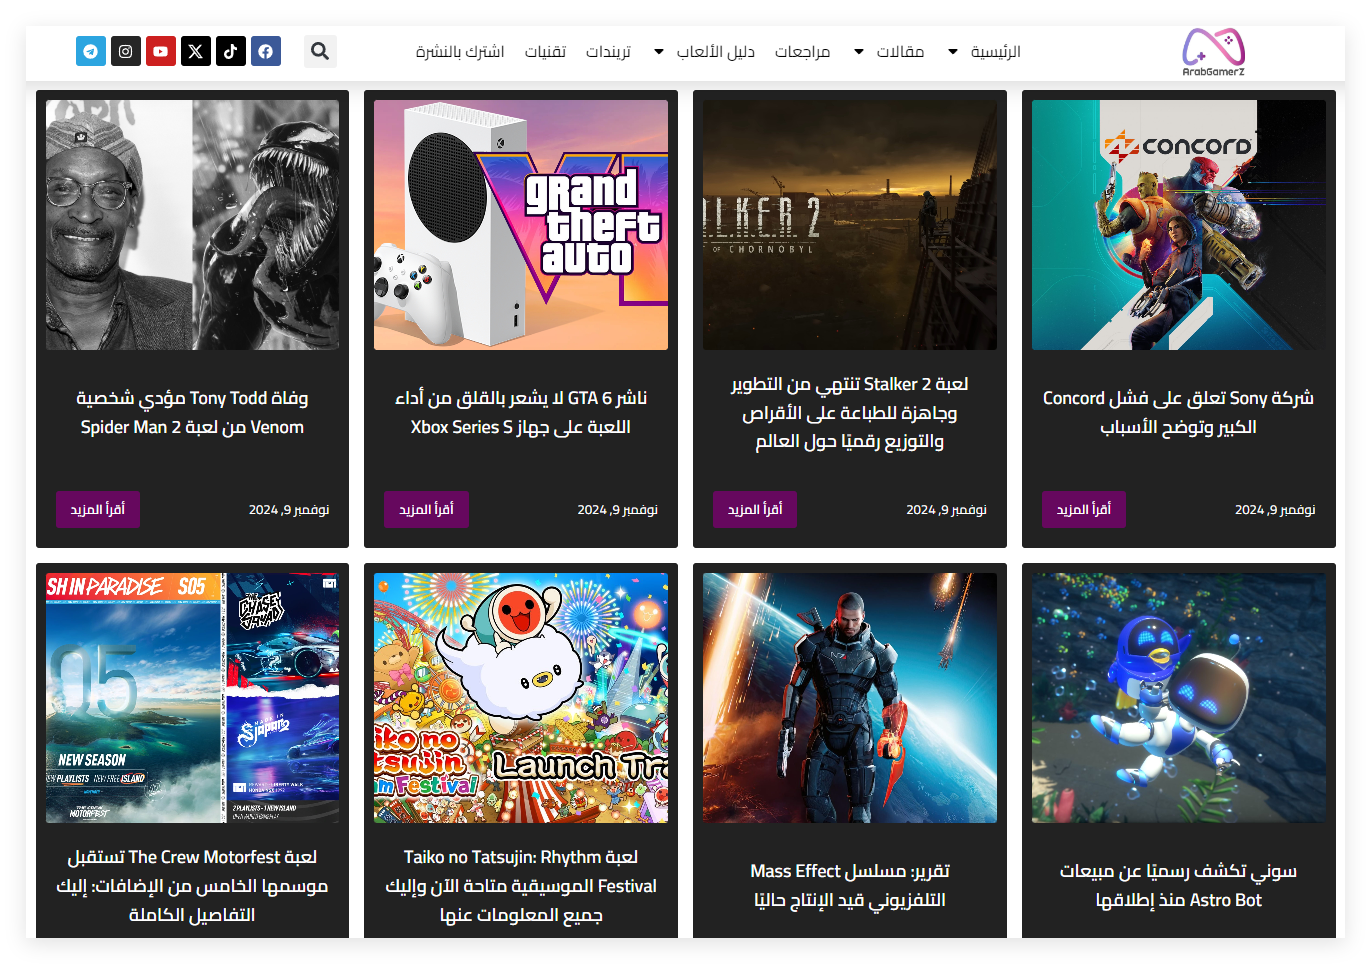The height and width of the screenshot is (964, 1371).
Task: Open the GTA 6 Xbox Series S thumbnail
Action: pos(521,225)
